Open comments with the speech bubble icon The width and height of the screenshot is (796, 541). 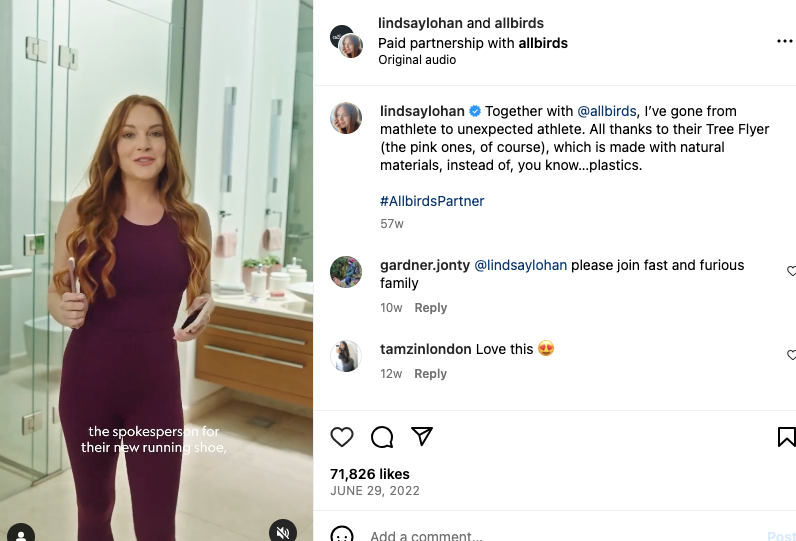tap(382, 437)
